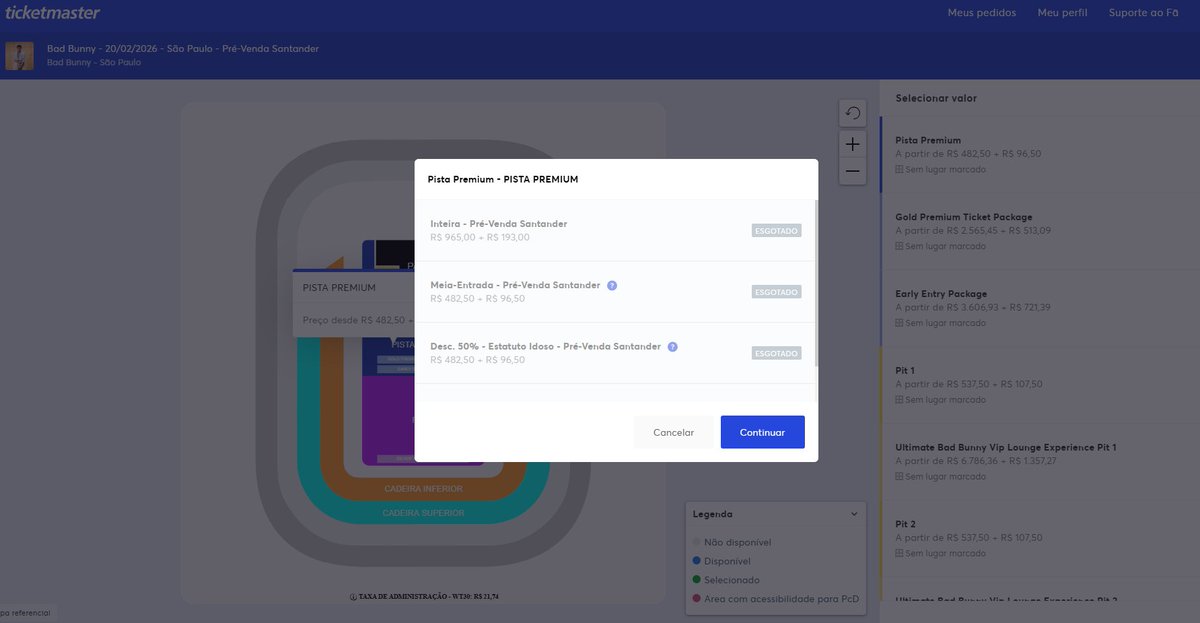Click the modal ticket list scrollbar
1200x623 pixels.
(x=816, y=284)
